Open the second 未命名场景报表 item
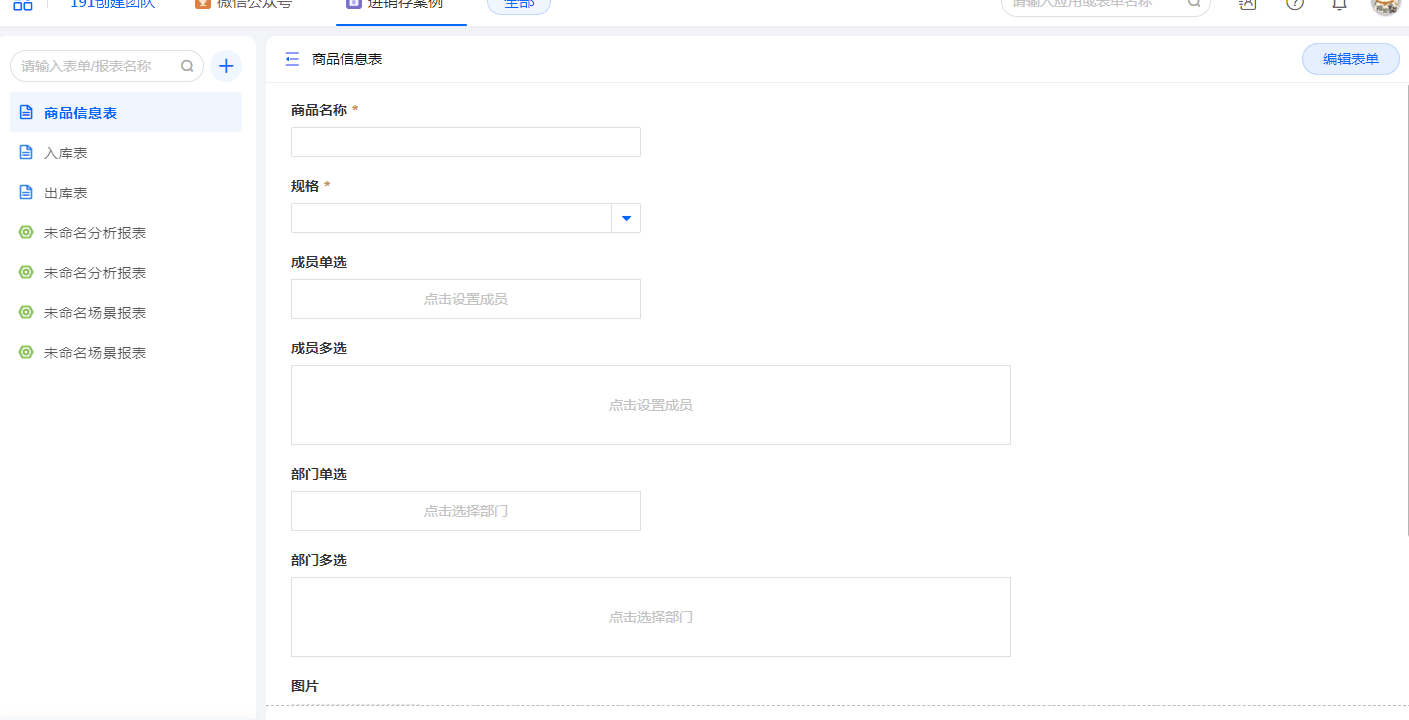This screenshot has width=1409, height=720. [95, 353]
